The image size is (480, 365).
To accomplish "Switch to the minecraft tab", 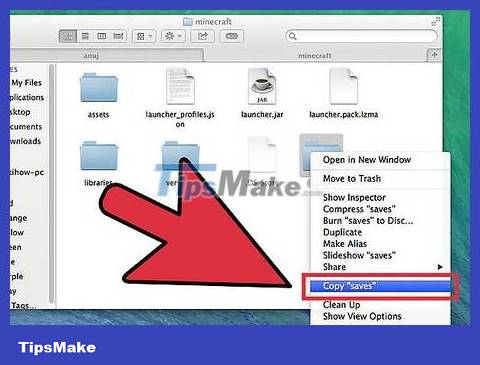I will click(315, 55).
